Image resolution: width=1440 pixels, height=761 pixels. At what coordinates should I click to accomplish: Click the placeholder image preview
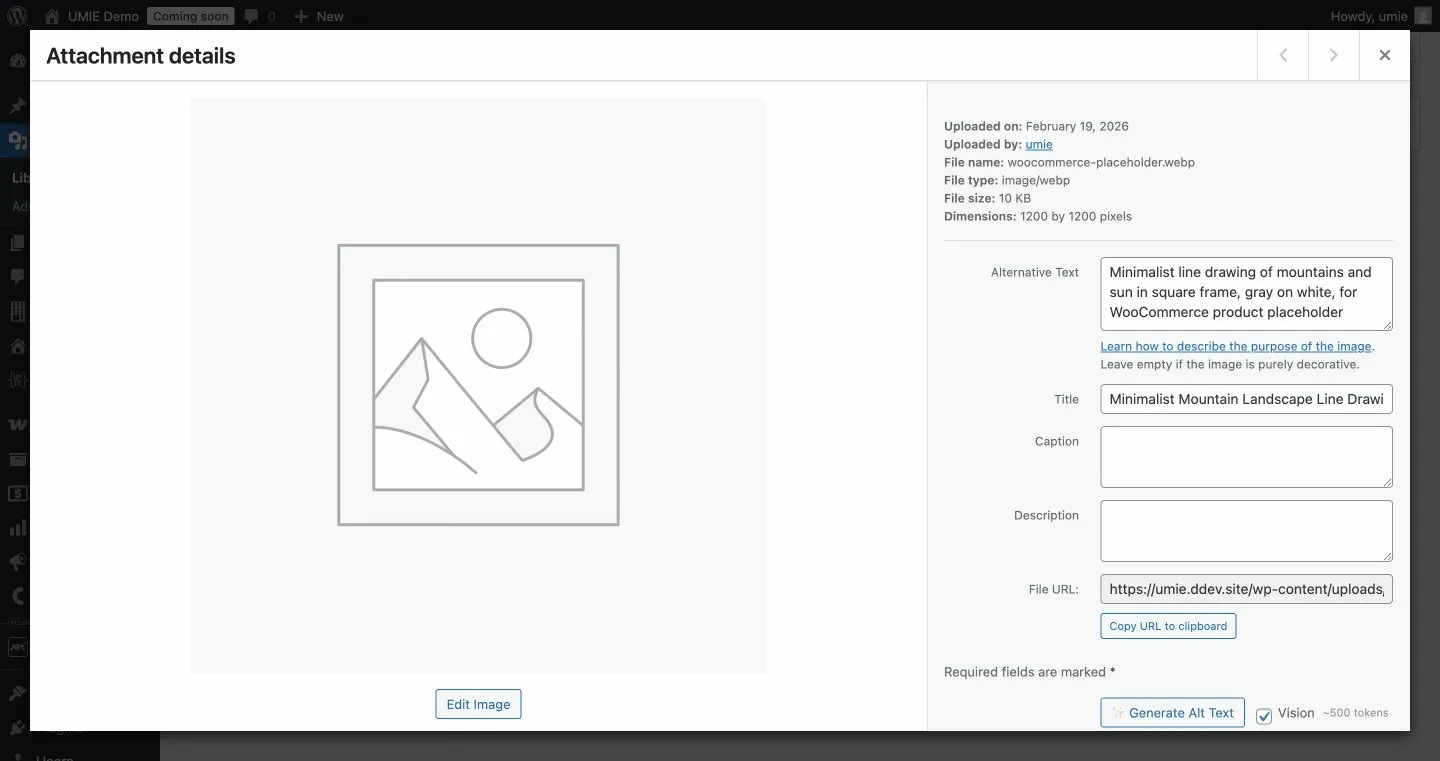(x=478, y=385)
